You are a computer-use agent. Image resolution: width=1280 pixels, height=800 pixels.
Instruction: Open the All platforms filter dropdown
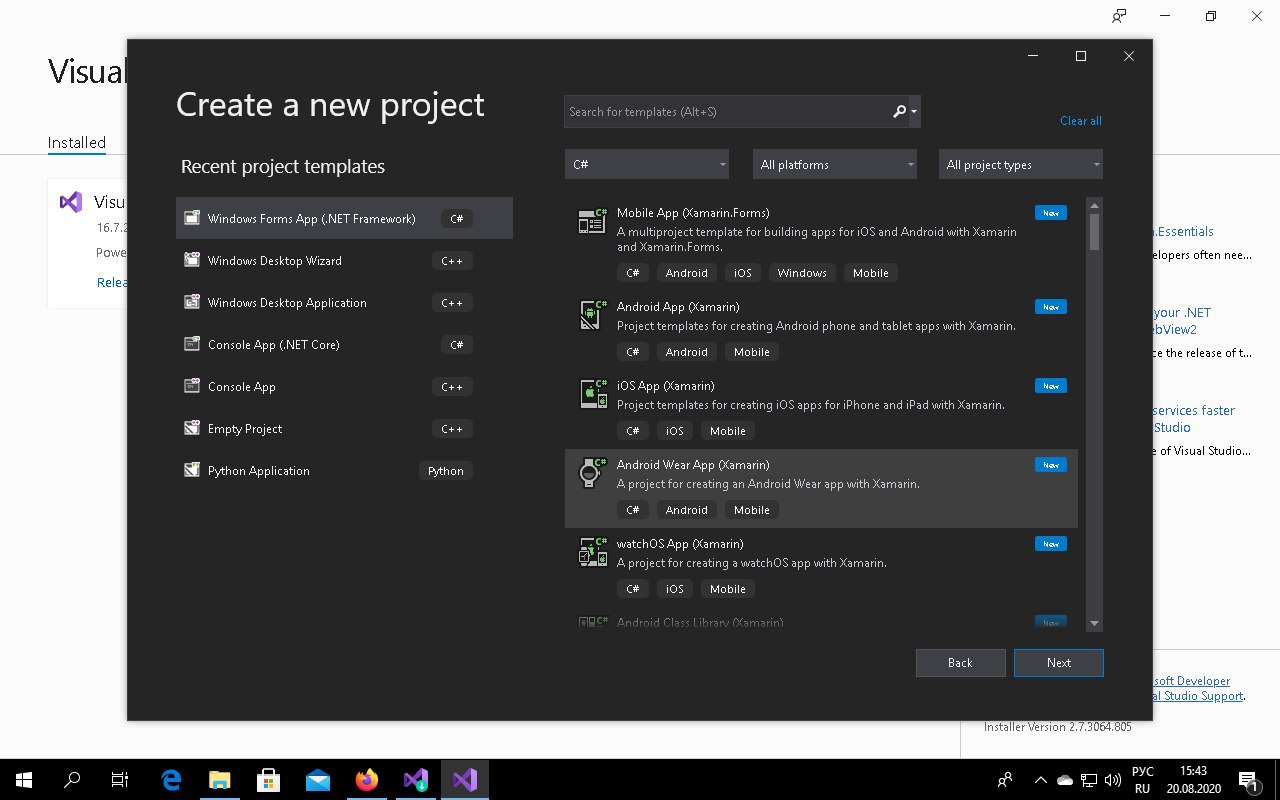point(835,164)
